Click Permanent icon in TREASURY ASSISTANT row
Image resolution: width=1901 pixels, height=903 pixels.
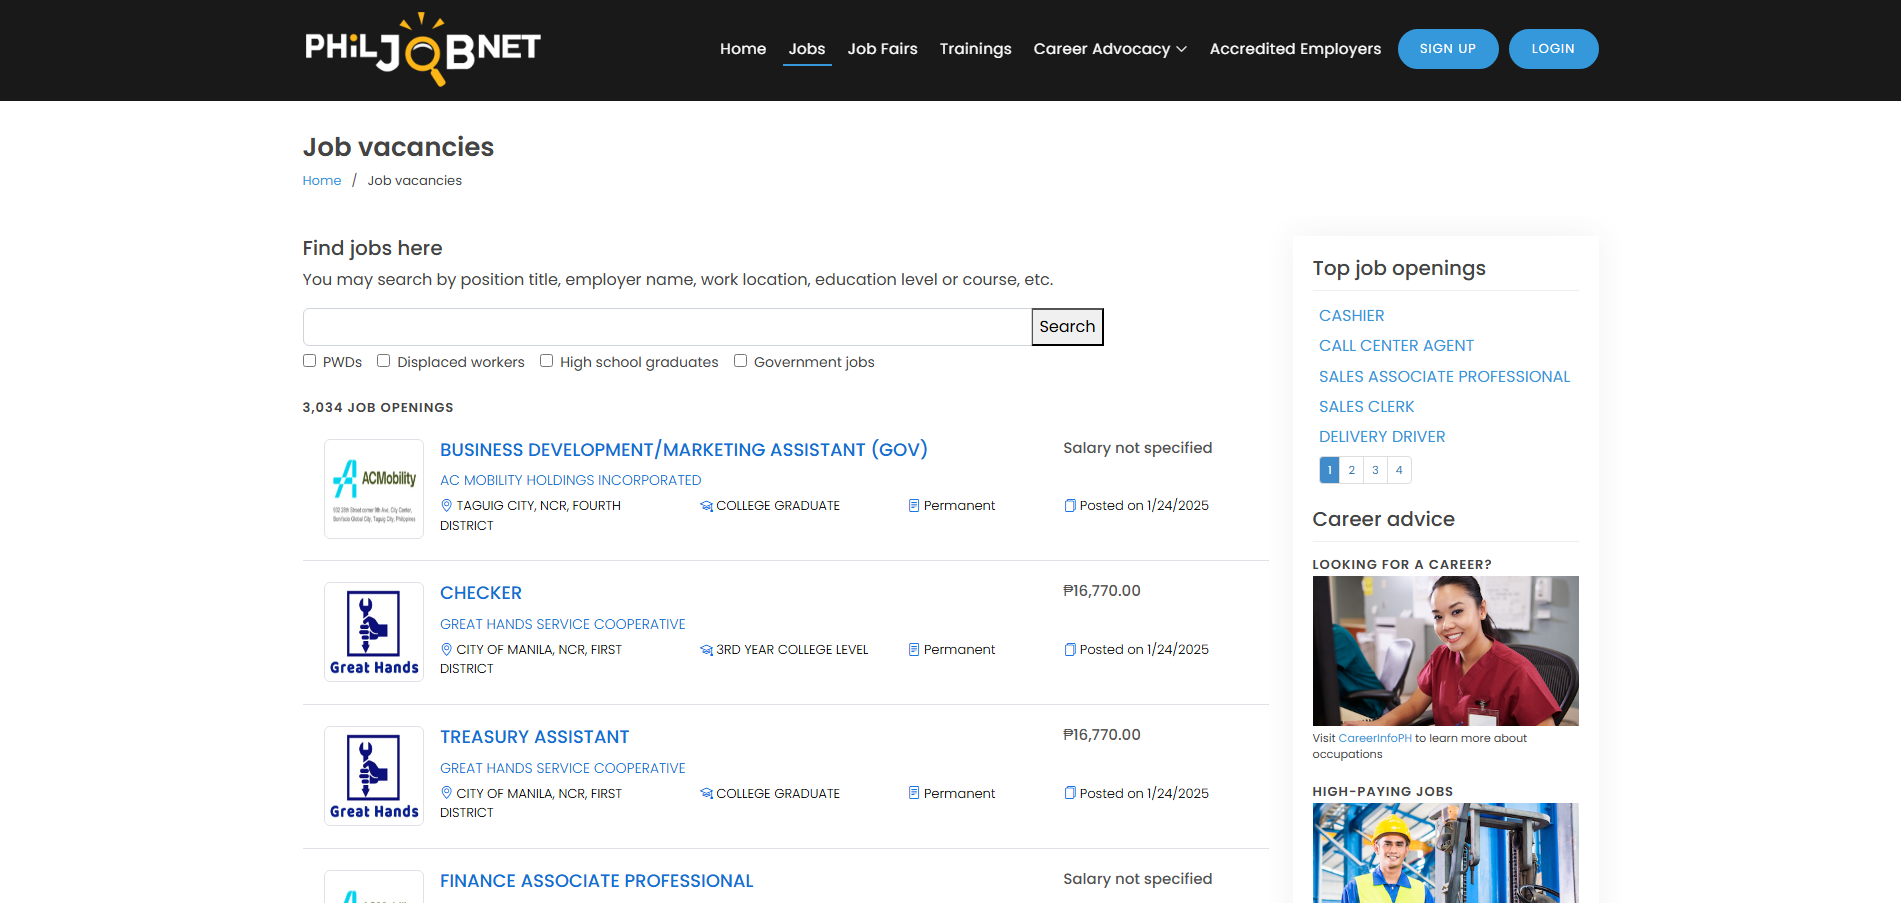914,793
